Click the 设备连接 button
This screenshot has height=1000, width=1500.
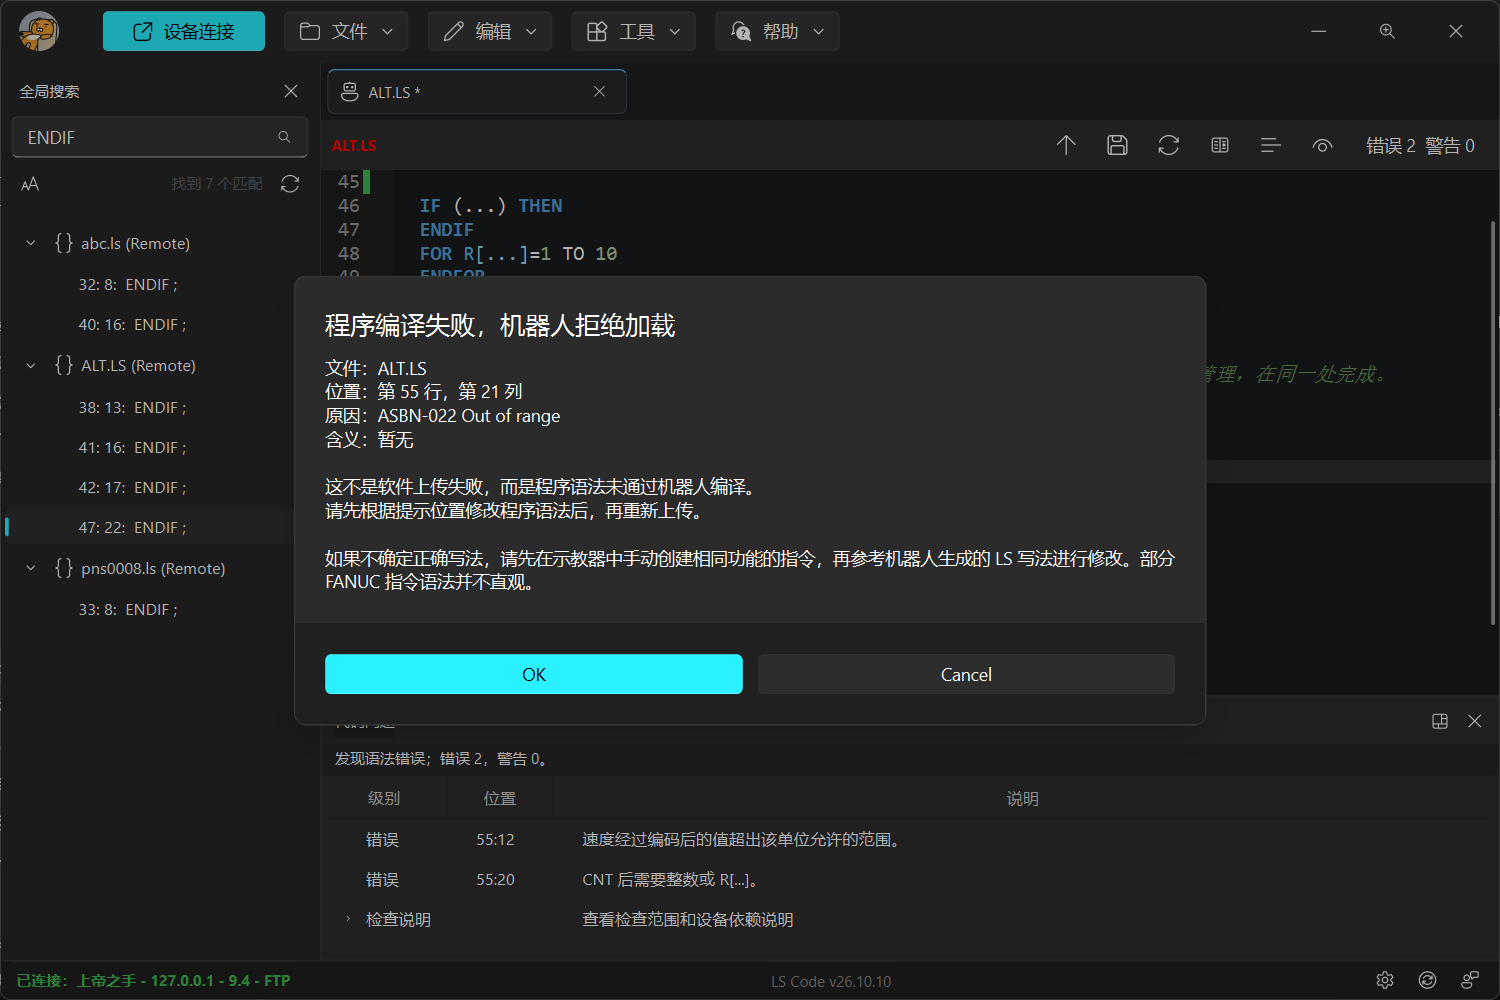tap(184, 31)
